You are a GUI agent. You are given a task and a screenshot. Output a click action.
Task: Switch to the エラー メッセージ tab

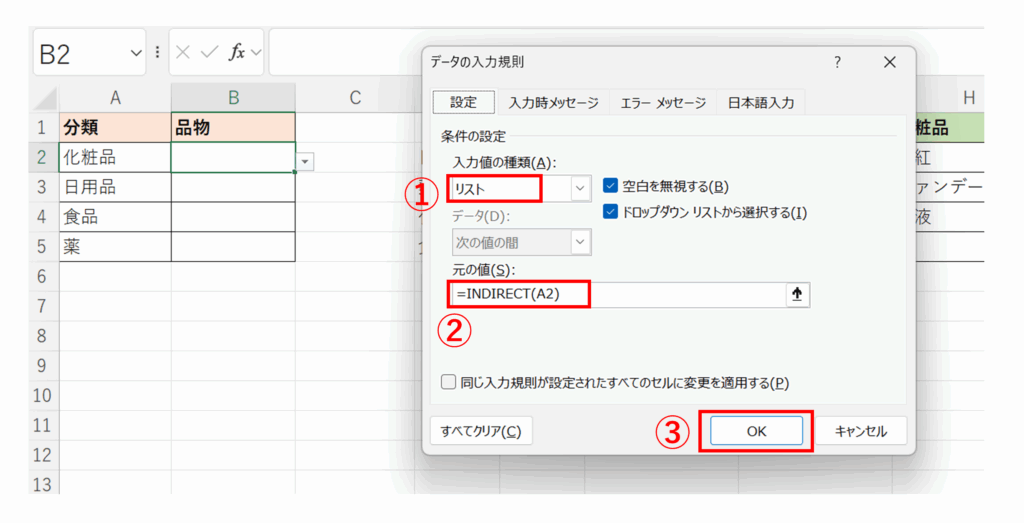click(x=662, y=102)
